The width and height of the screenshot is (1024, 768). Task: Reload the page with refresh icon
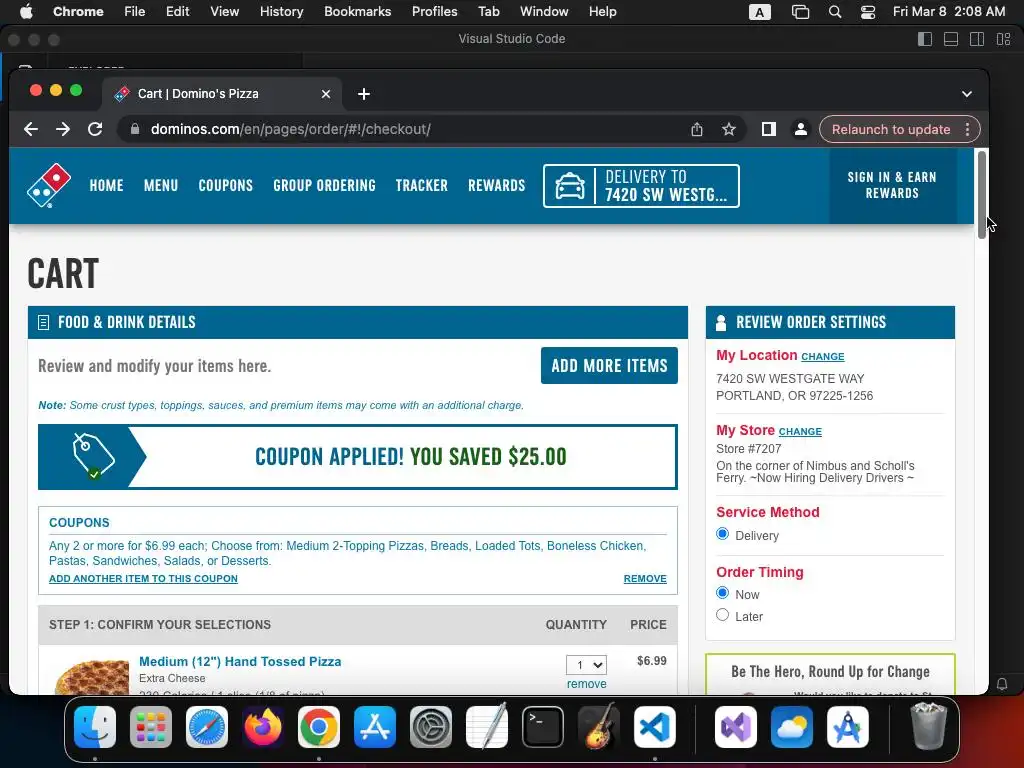[x=95, y=129]
